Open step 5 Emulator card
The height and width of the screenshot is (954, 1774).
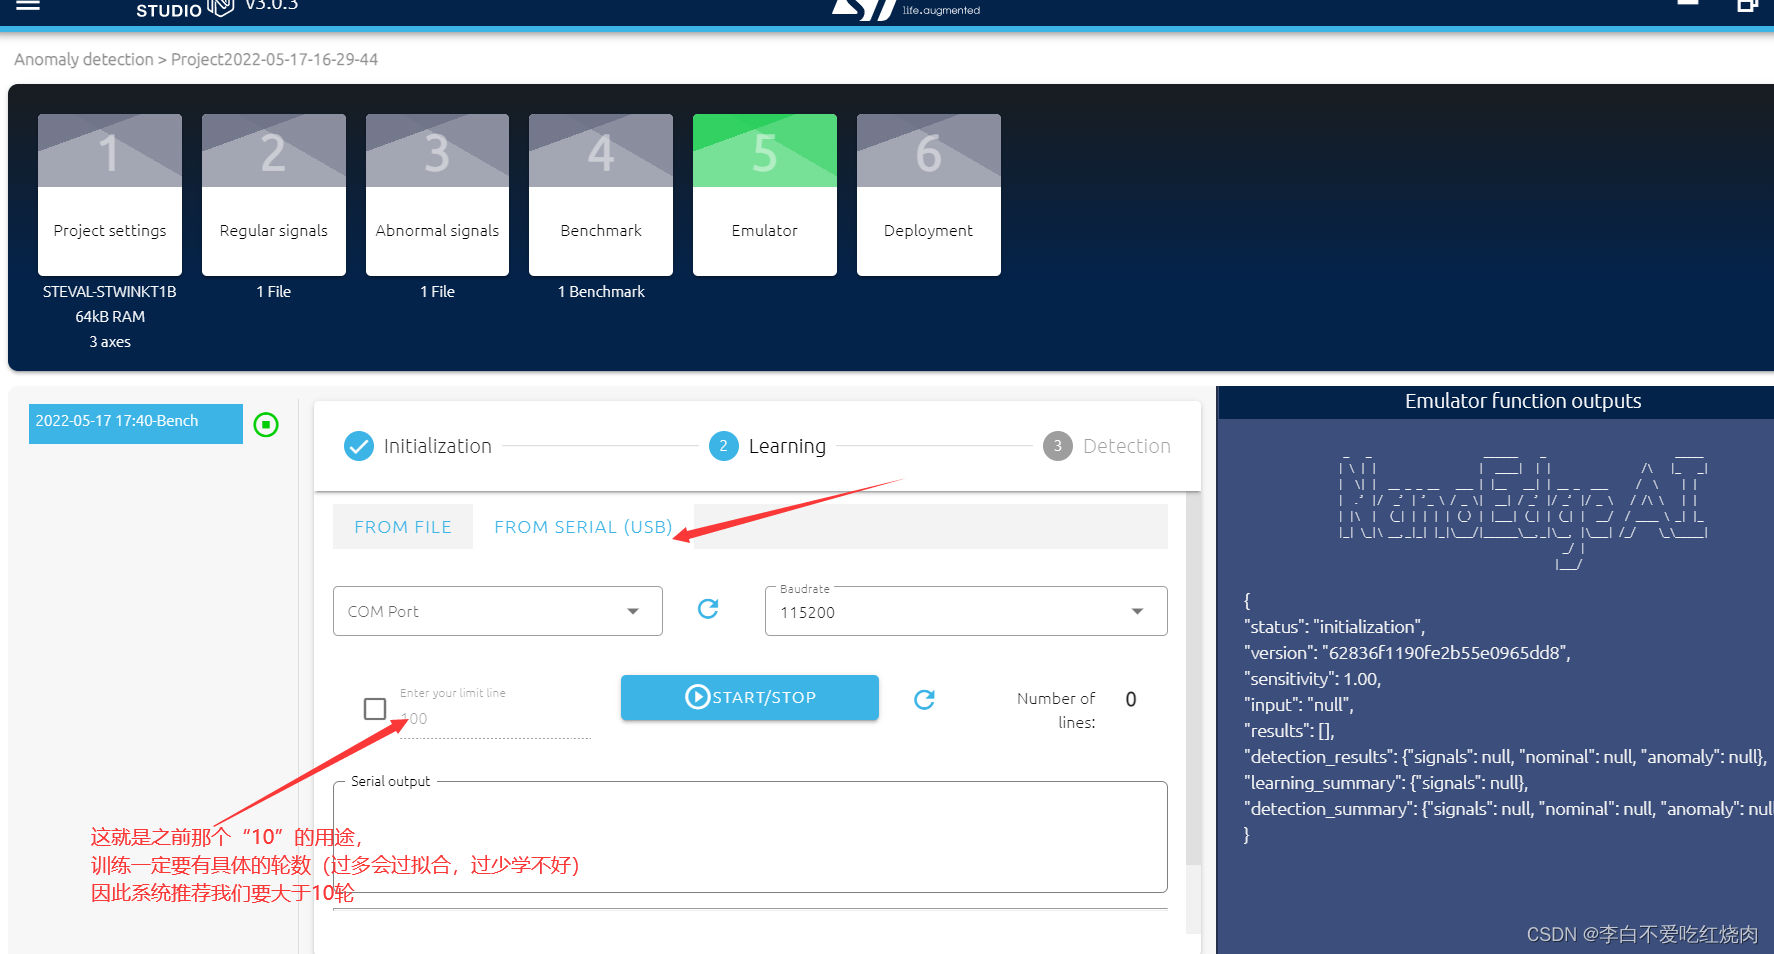[x=765, y=195]
